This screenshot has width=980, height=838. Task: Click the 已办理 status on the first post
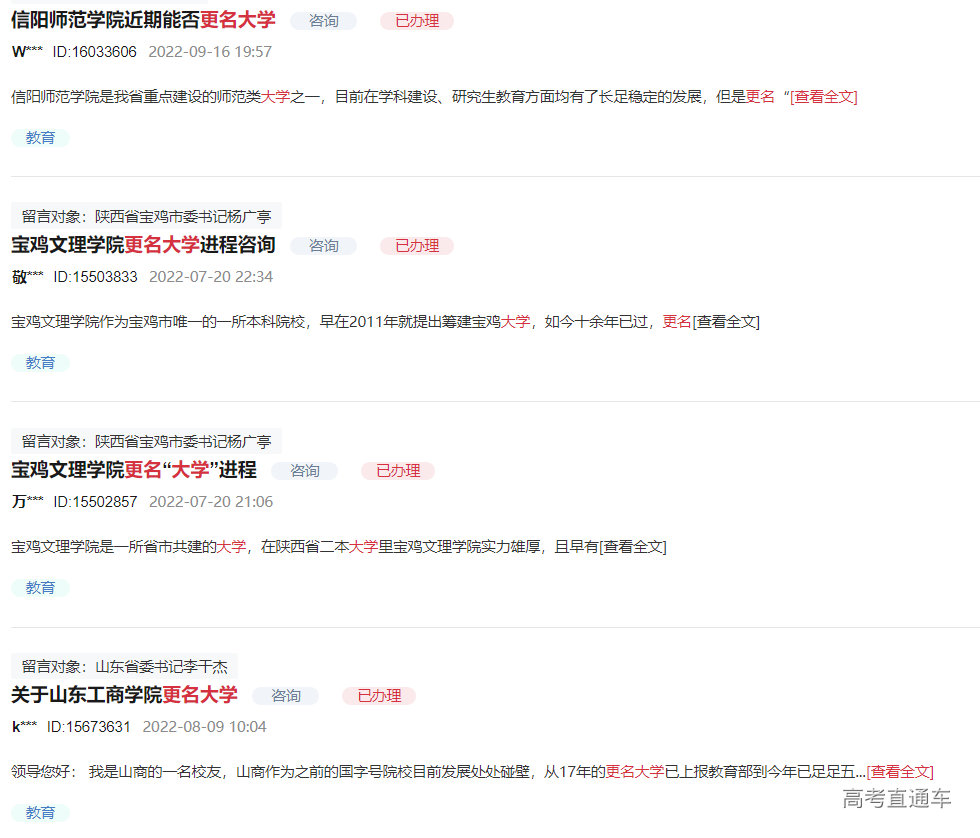[416, 20]
